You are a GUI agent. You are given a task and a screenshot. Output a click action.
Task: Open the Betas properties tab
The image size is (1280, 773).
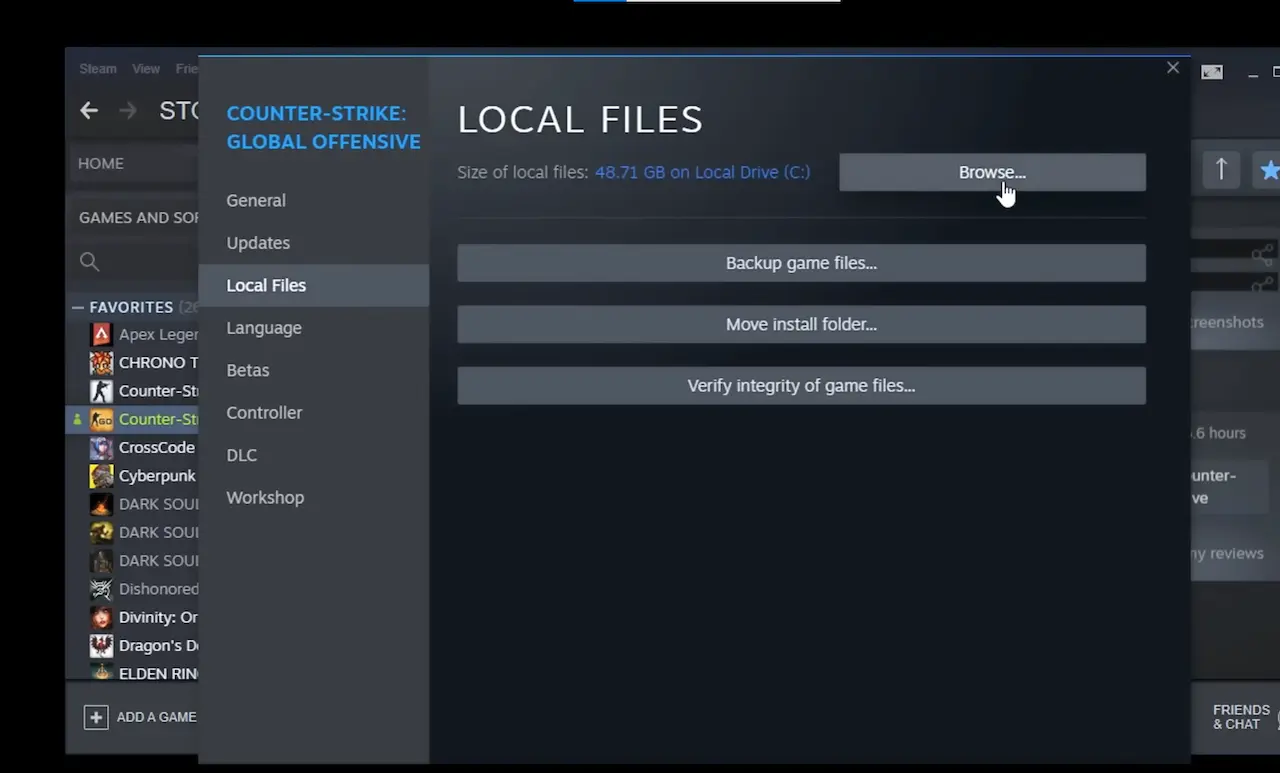[248, 370]
